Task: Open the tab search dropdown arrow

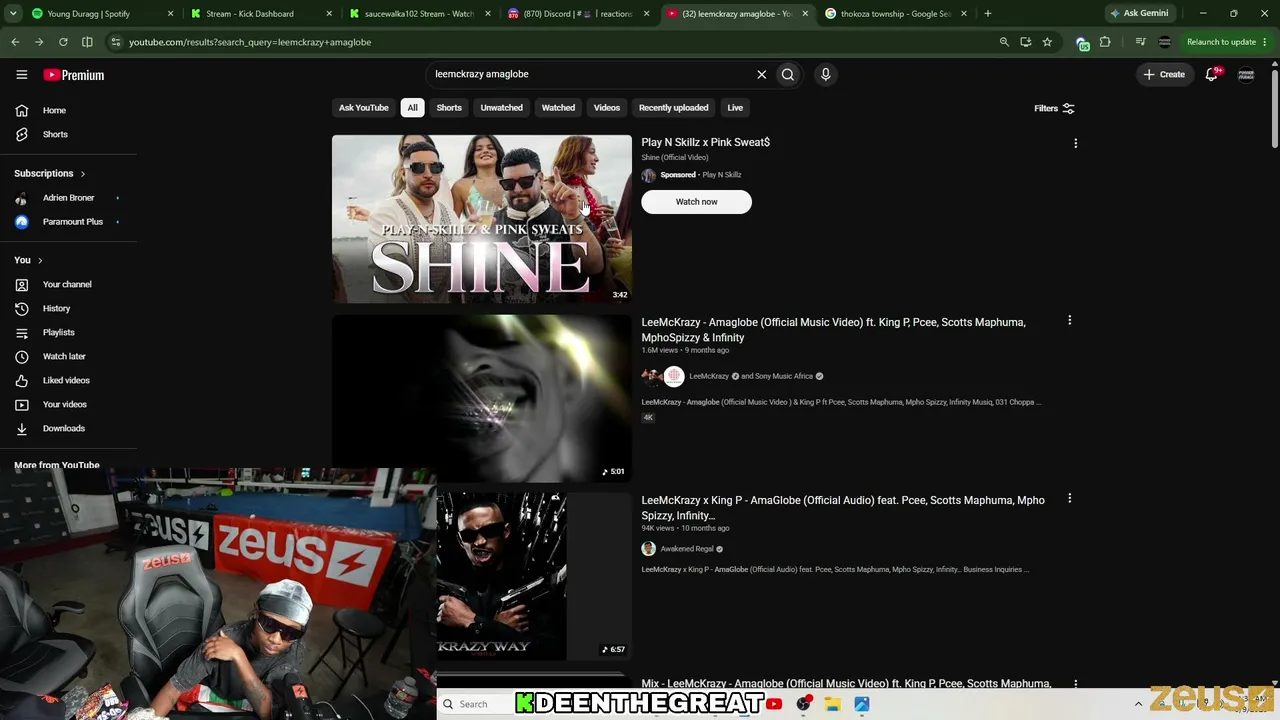Action: (x=12, y=14)
